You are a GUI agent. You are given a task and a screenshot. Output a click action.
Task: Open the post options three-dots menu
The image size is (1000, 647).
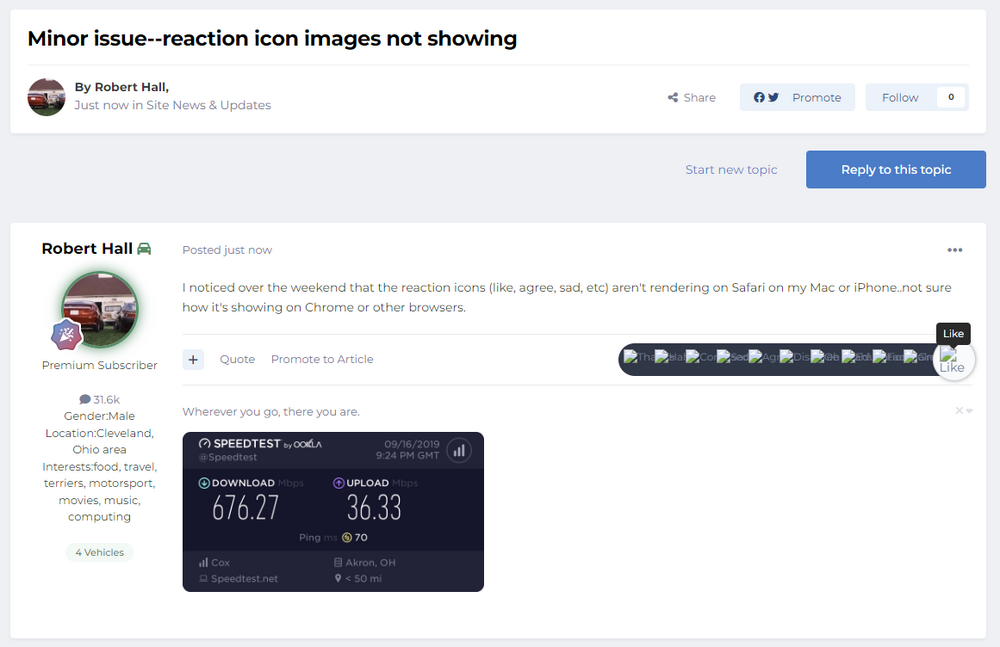coord(955,250)
